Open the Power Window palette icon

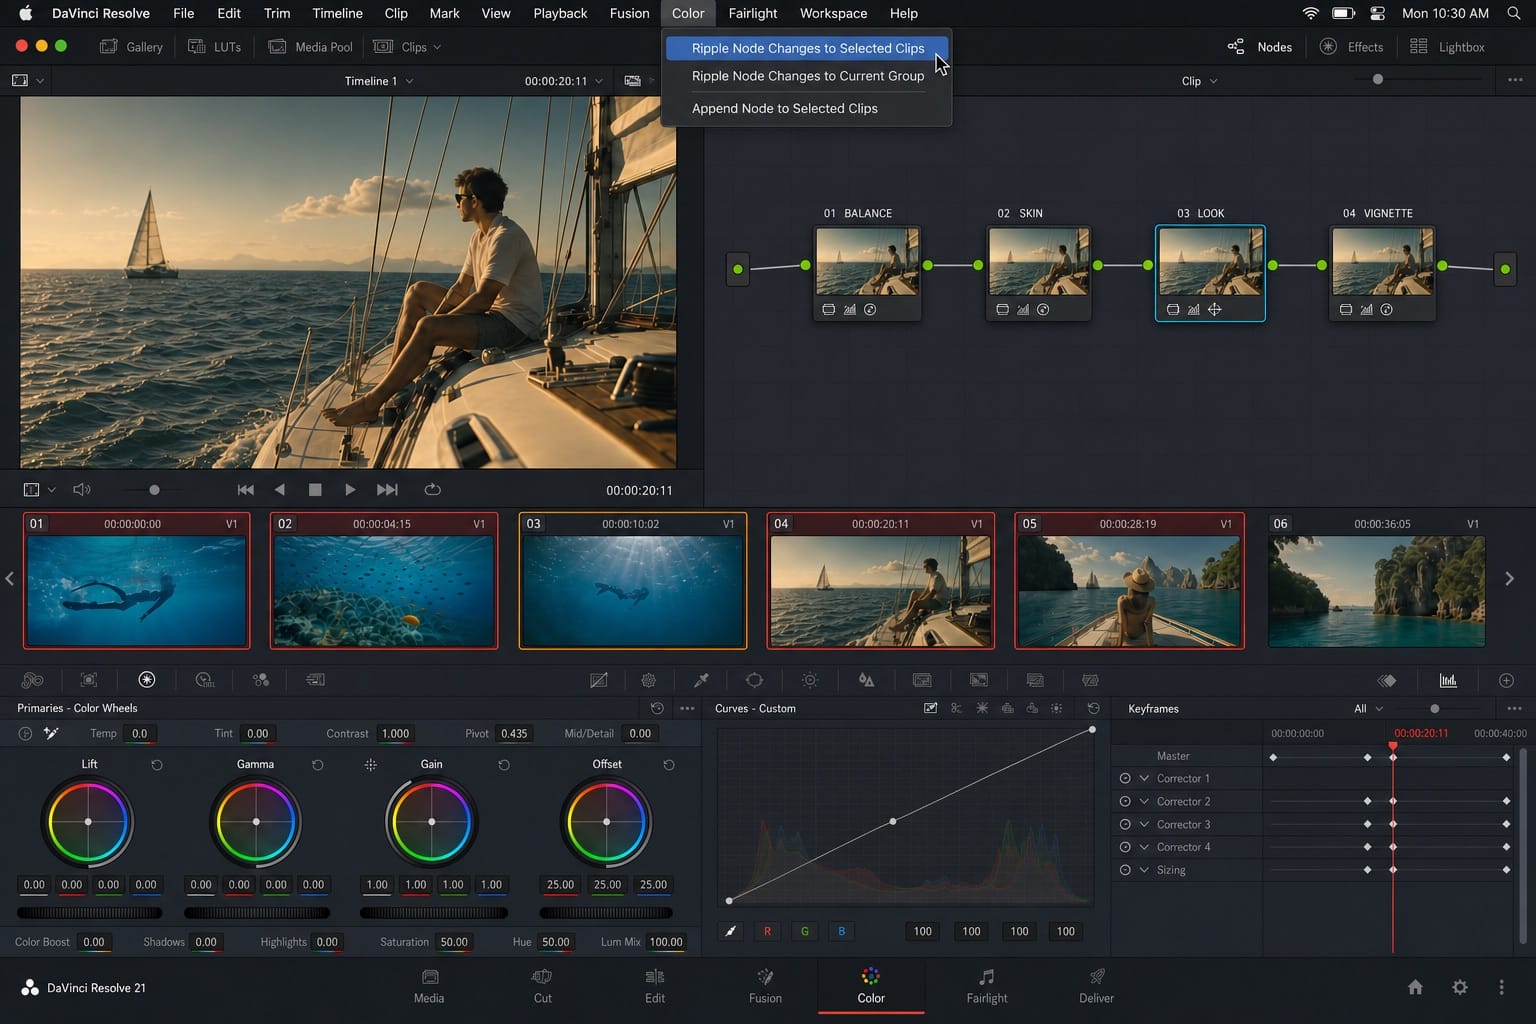pos(755,680)
